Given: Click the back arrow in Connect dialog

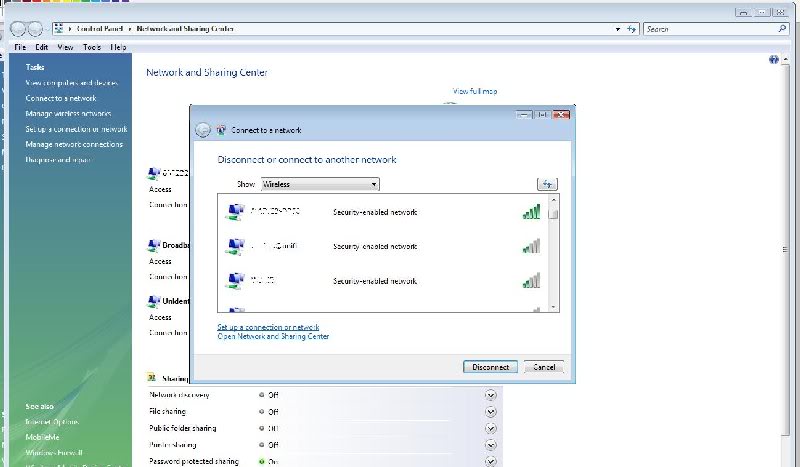Looking at the screenshot, I should point(203,130).
